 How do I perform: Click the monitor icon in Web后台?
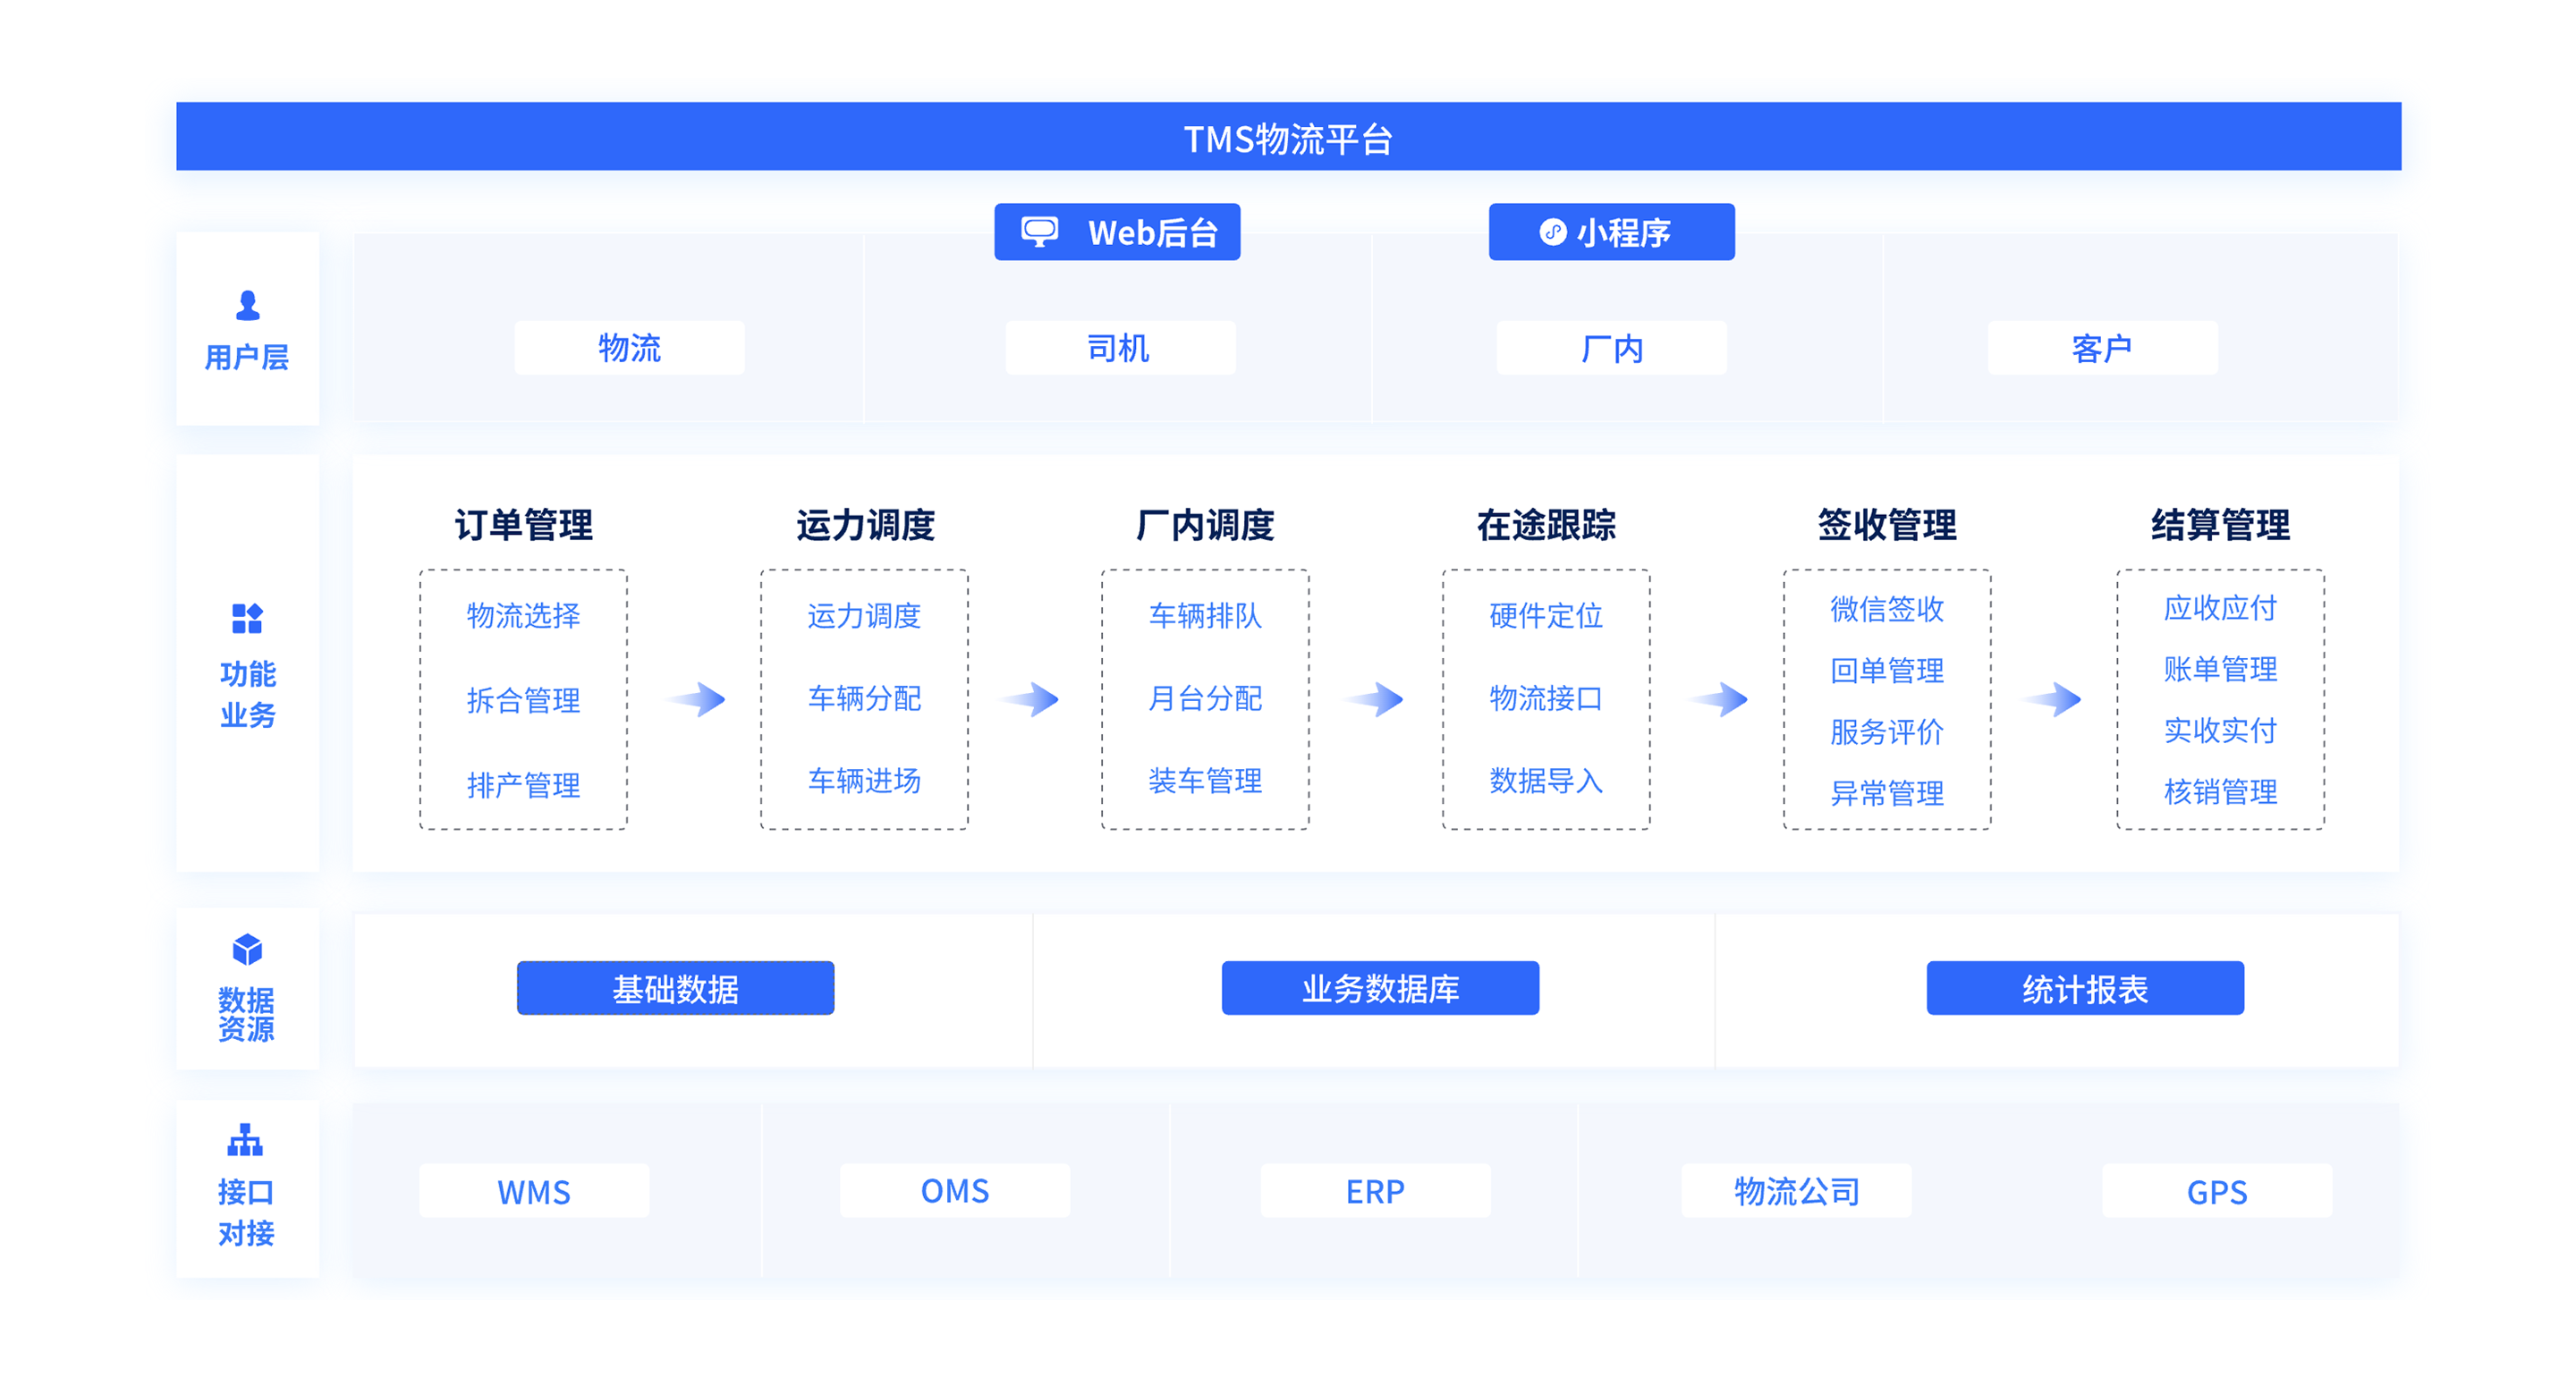1039,232
